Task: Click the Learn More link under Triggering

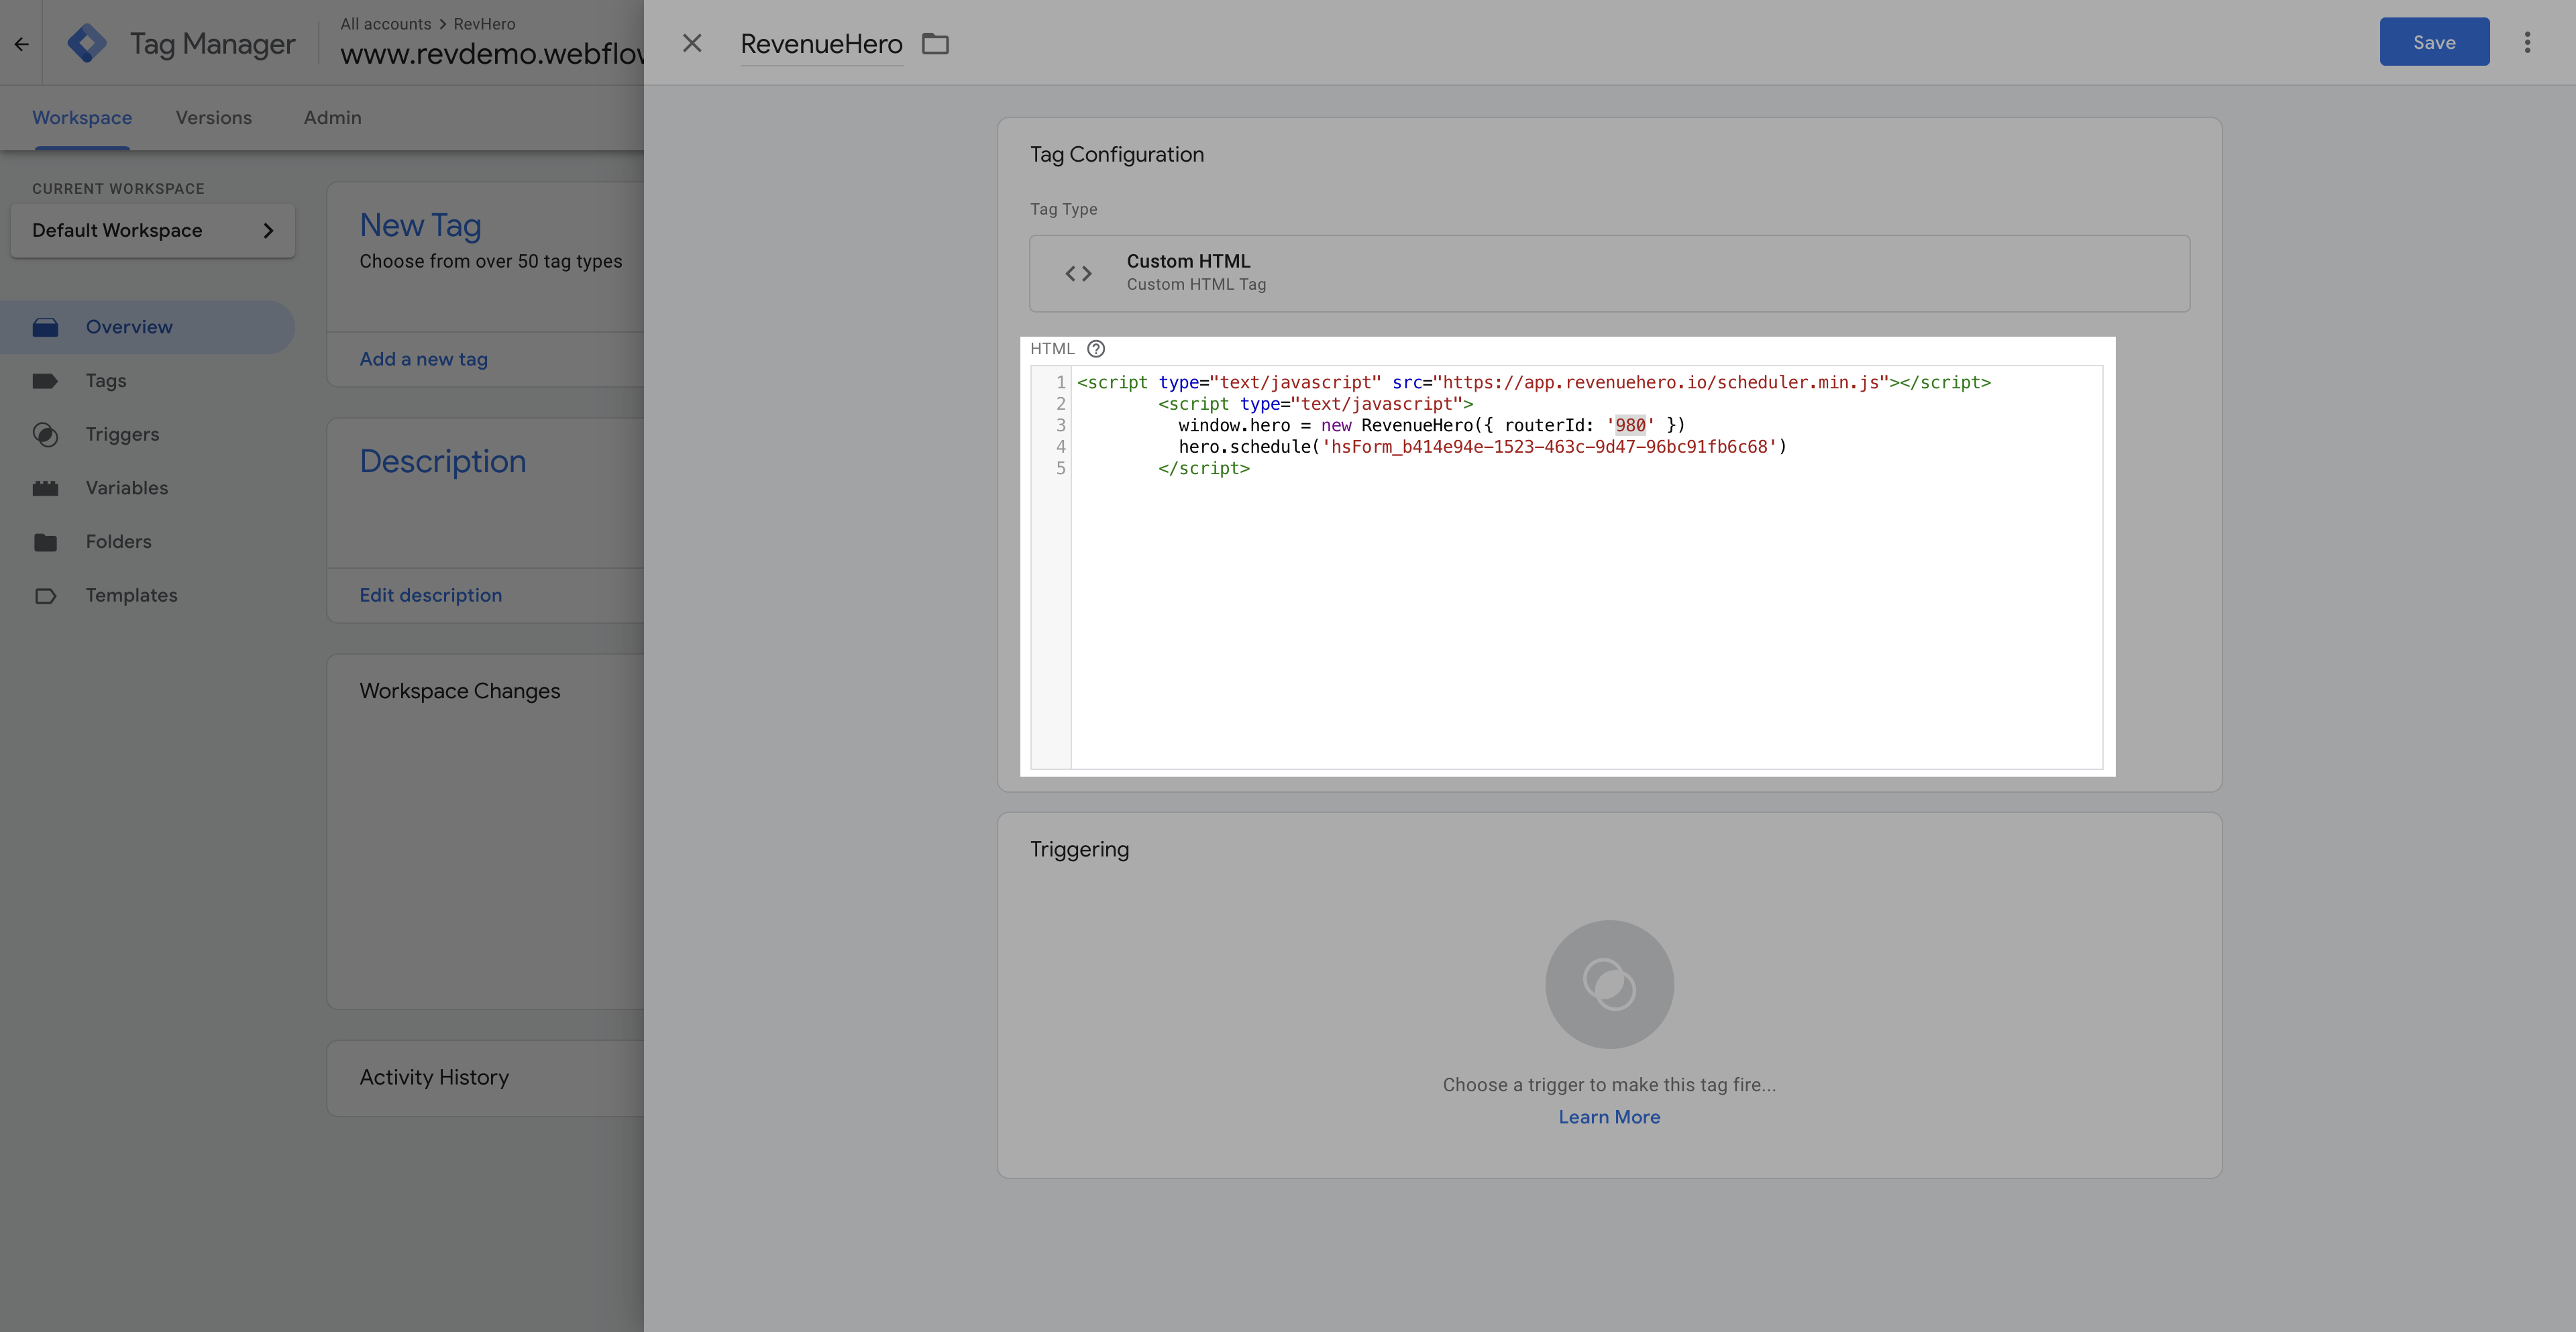Action: pos(1609,1117)
